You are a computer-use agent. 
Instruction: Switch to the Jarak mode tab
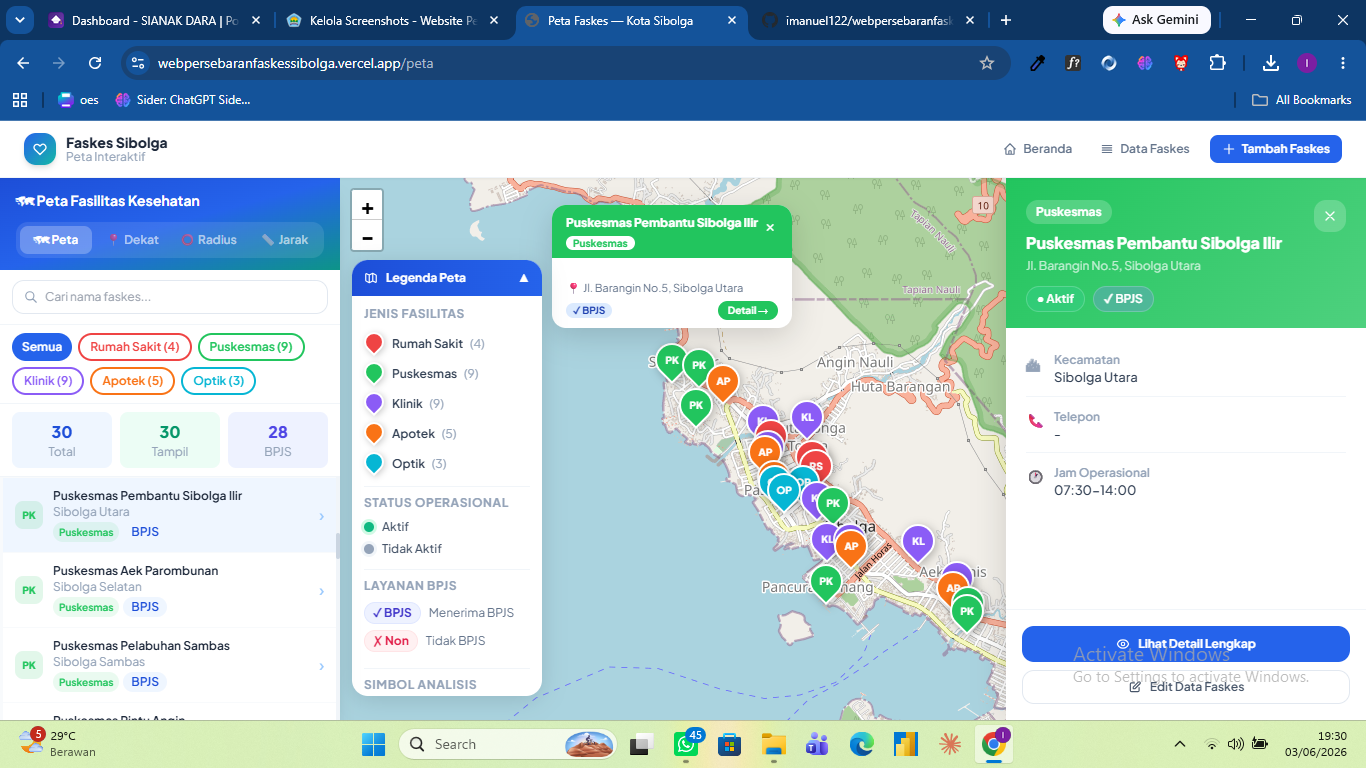coord(285,240)
